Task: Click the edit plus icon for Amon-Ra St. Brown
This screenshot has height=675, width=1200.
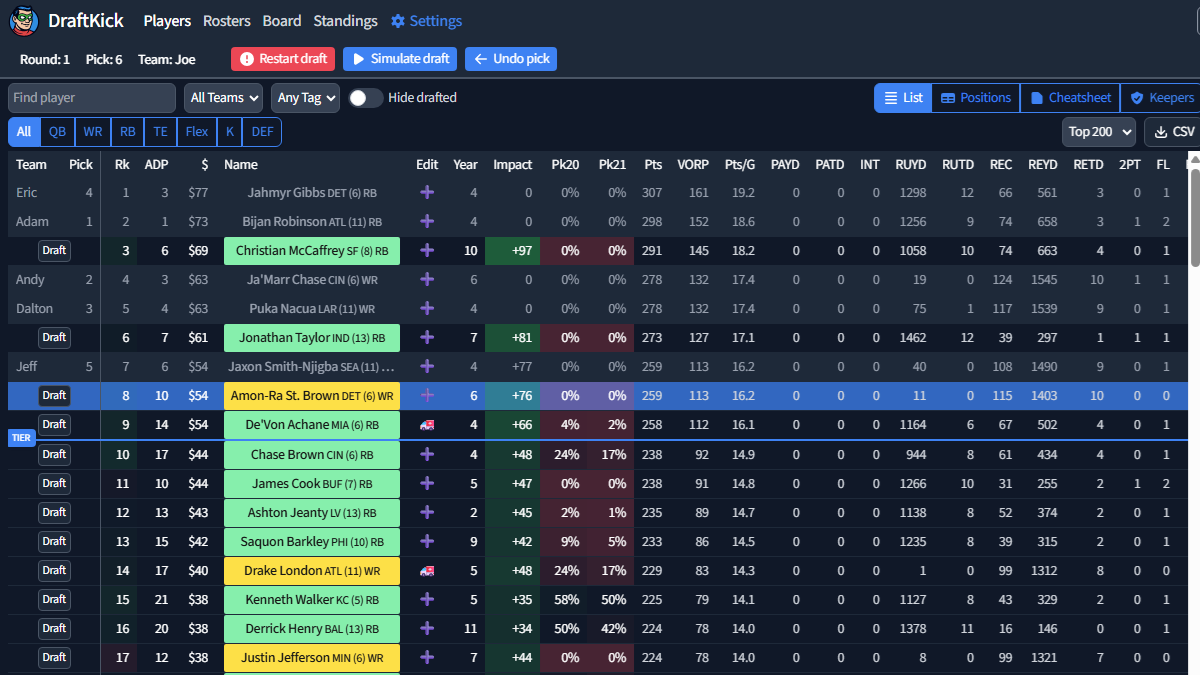Action: (427, 396)
